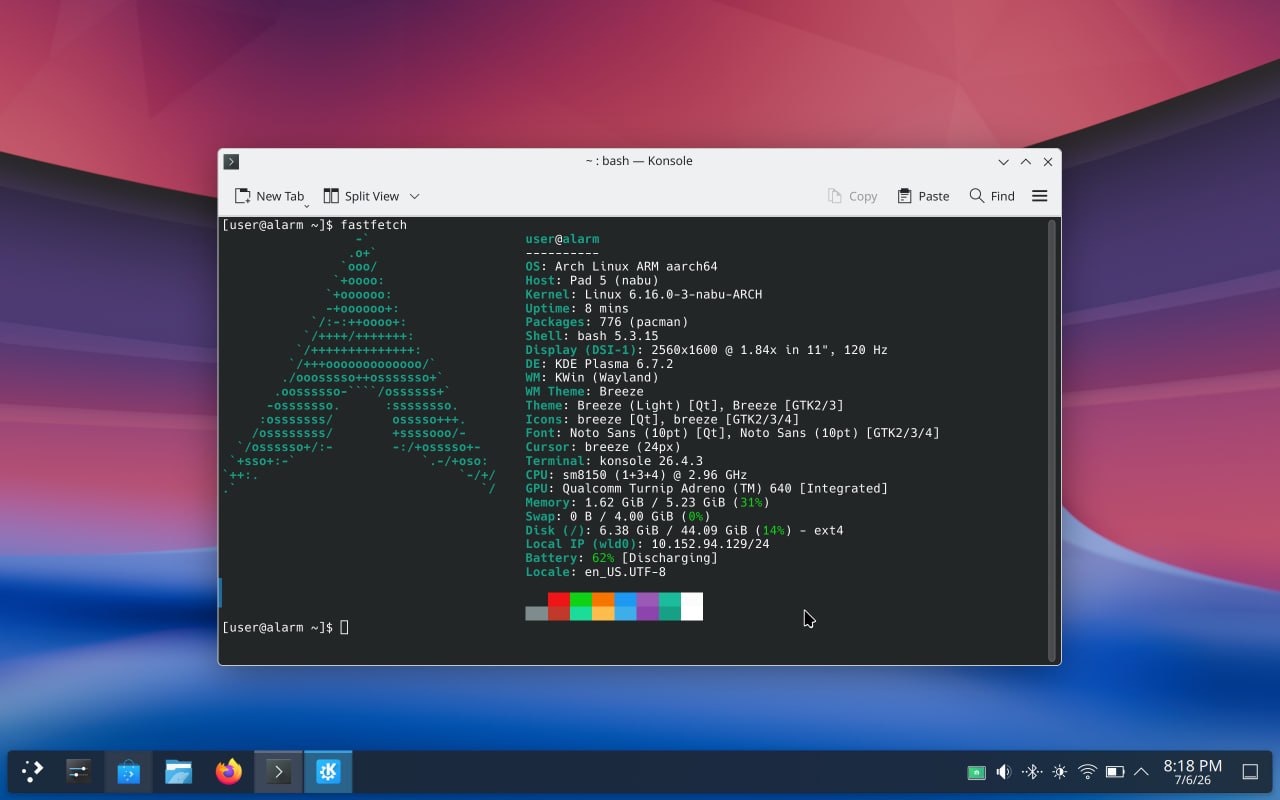Launch Firefox from the taskbar
Viewport: 1280px width, 800px height.
[229, 771]
